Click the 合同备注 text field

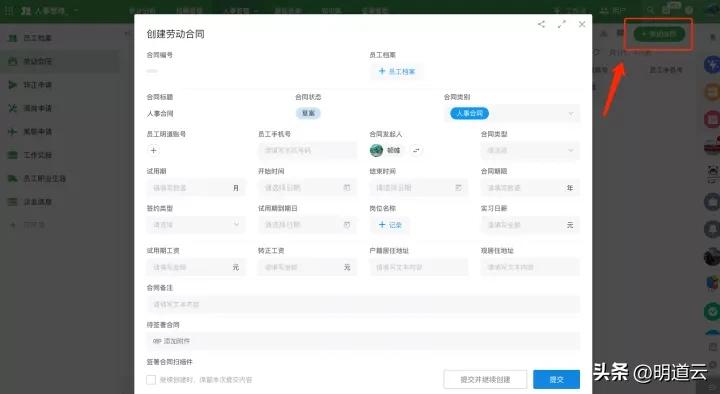tap(363, 304)
